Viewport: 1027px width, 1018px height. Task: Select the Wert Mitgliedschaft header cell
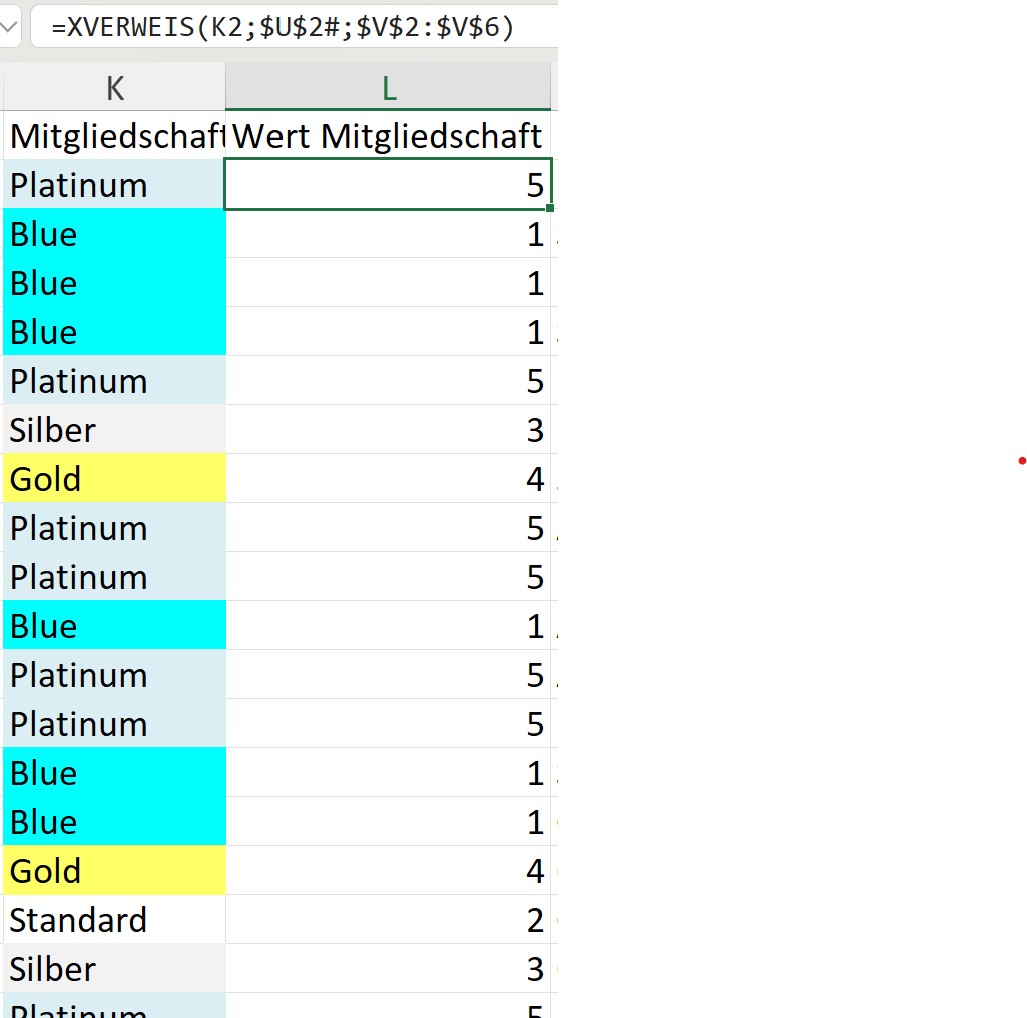(x=388, y=135)
